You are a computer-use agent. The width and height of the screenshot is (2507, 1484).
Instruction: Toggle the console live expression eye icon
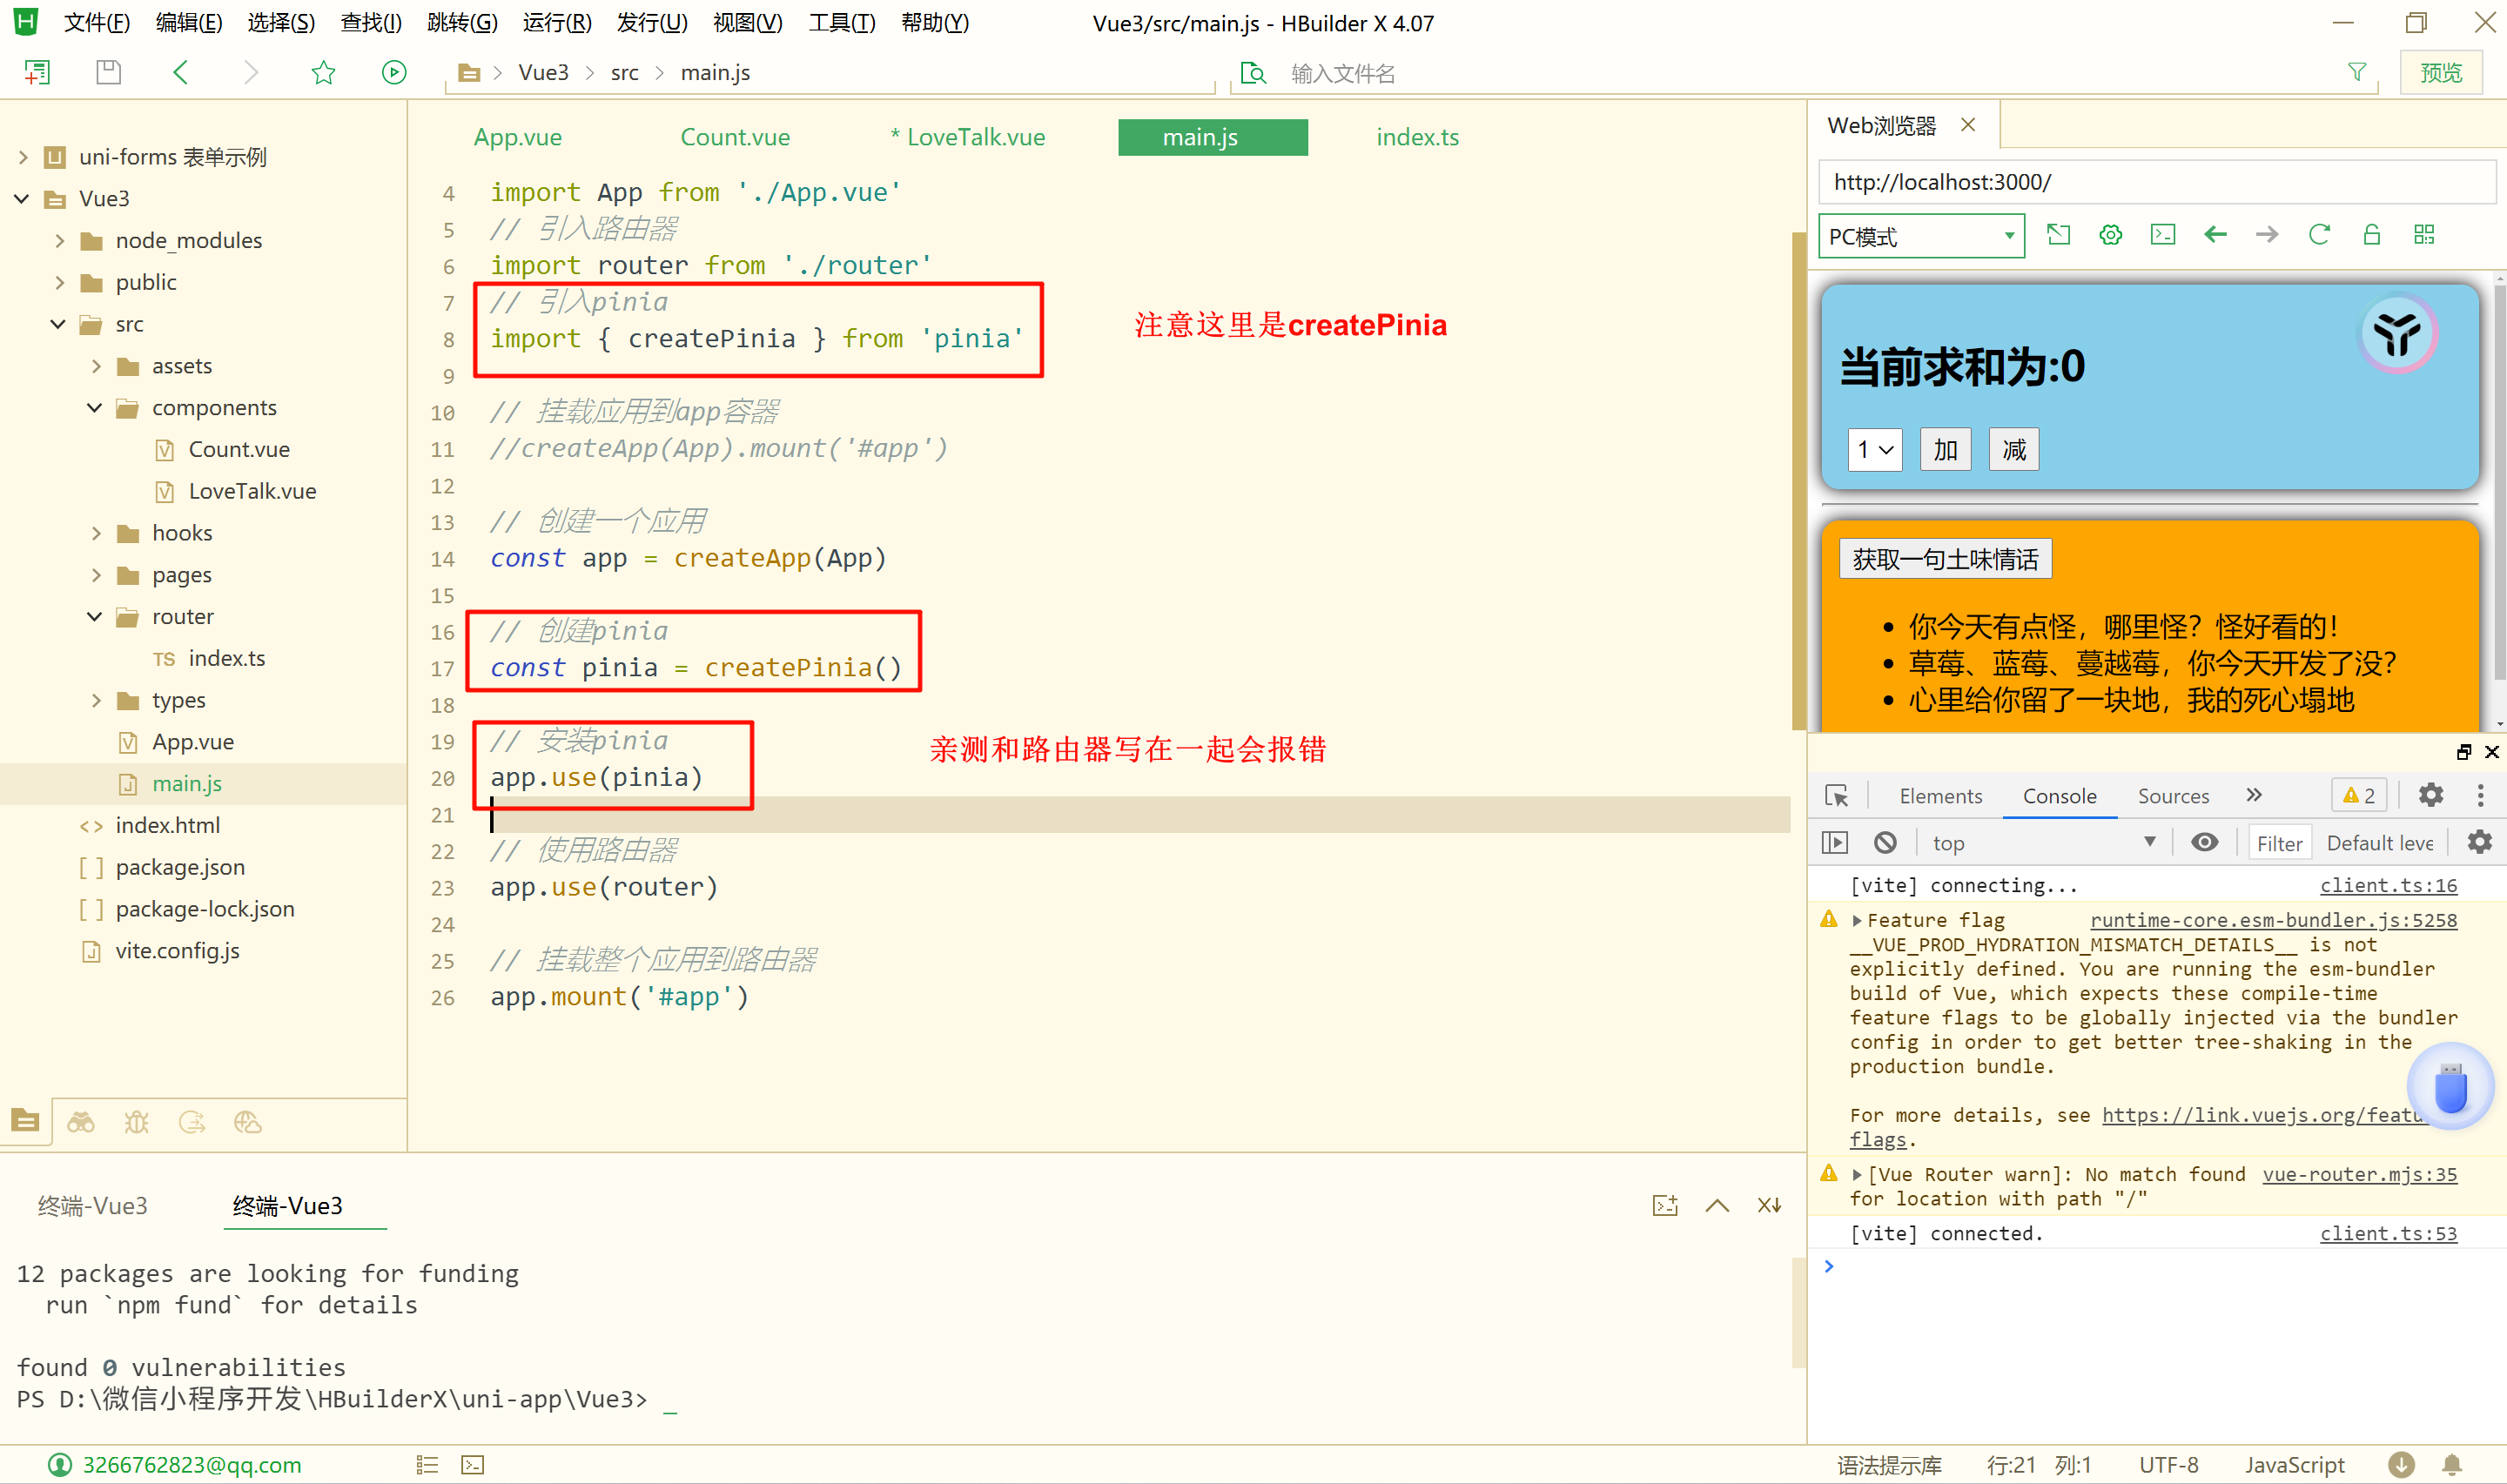pyautogui.click(x=2204, y=843)
